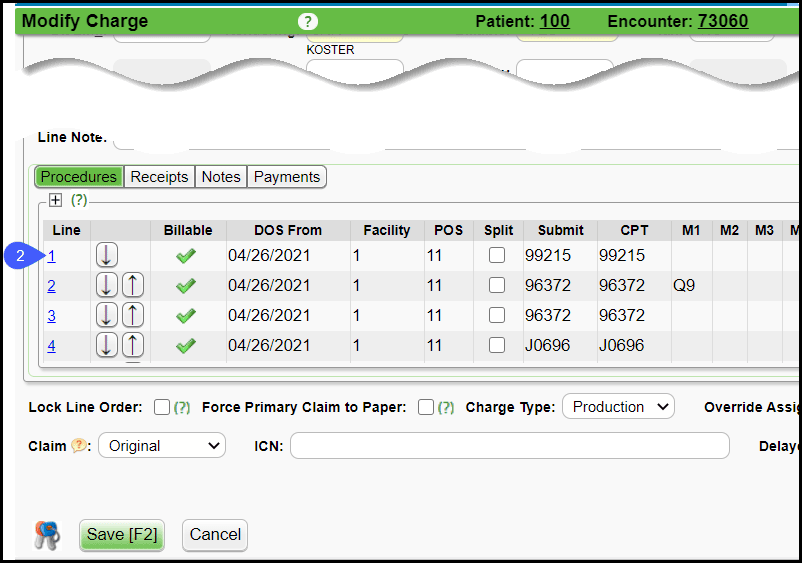
Task: Click the Claim help speech bubble icon
Action: (80, 446)
